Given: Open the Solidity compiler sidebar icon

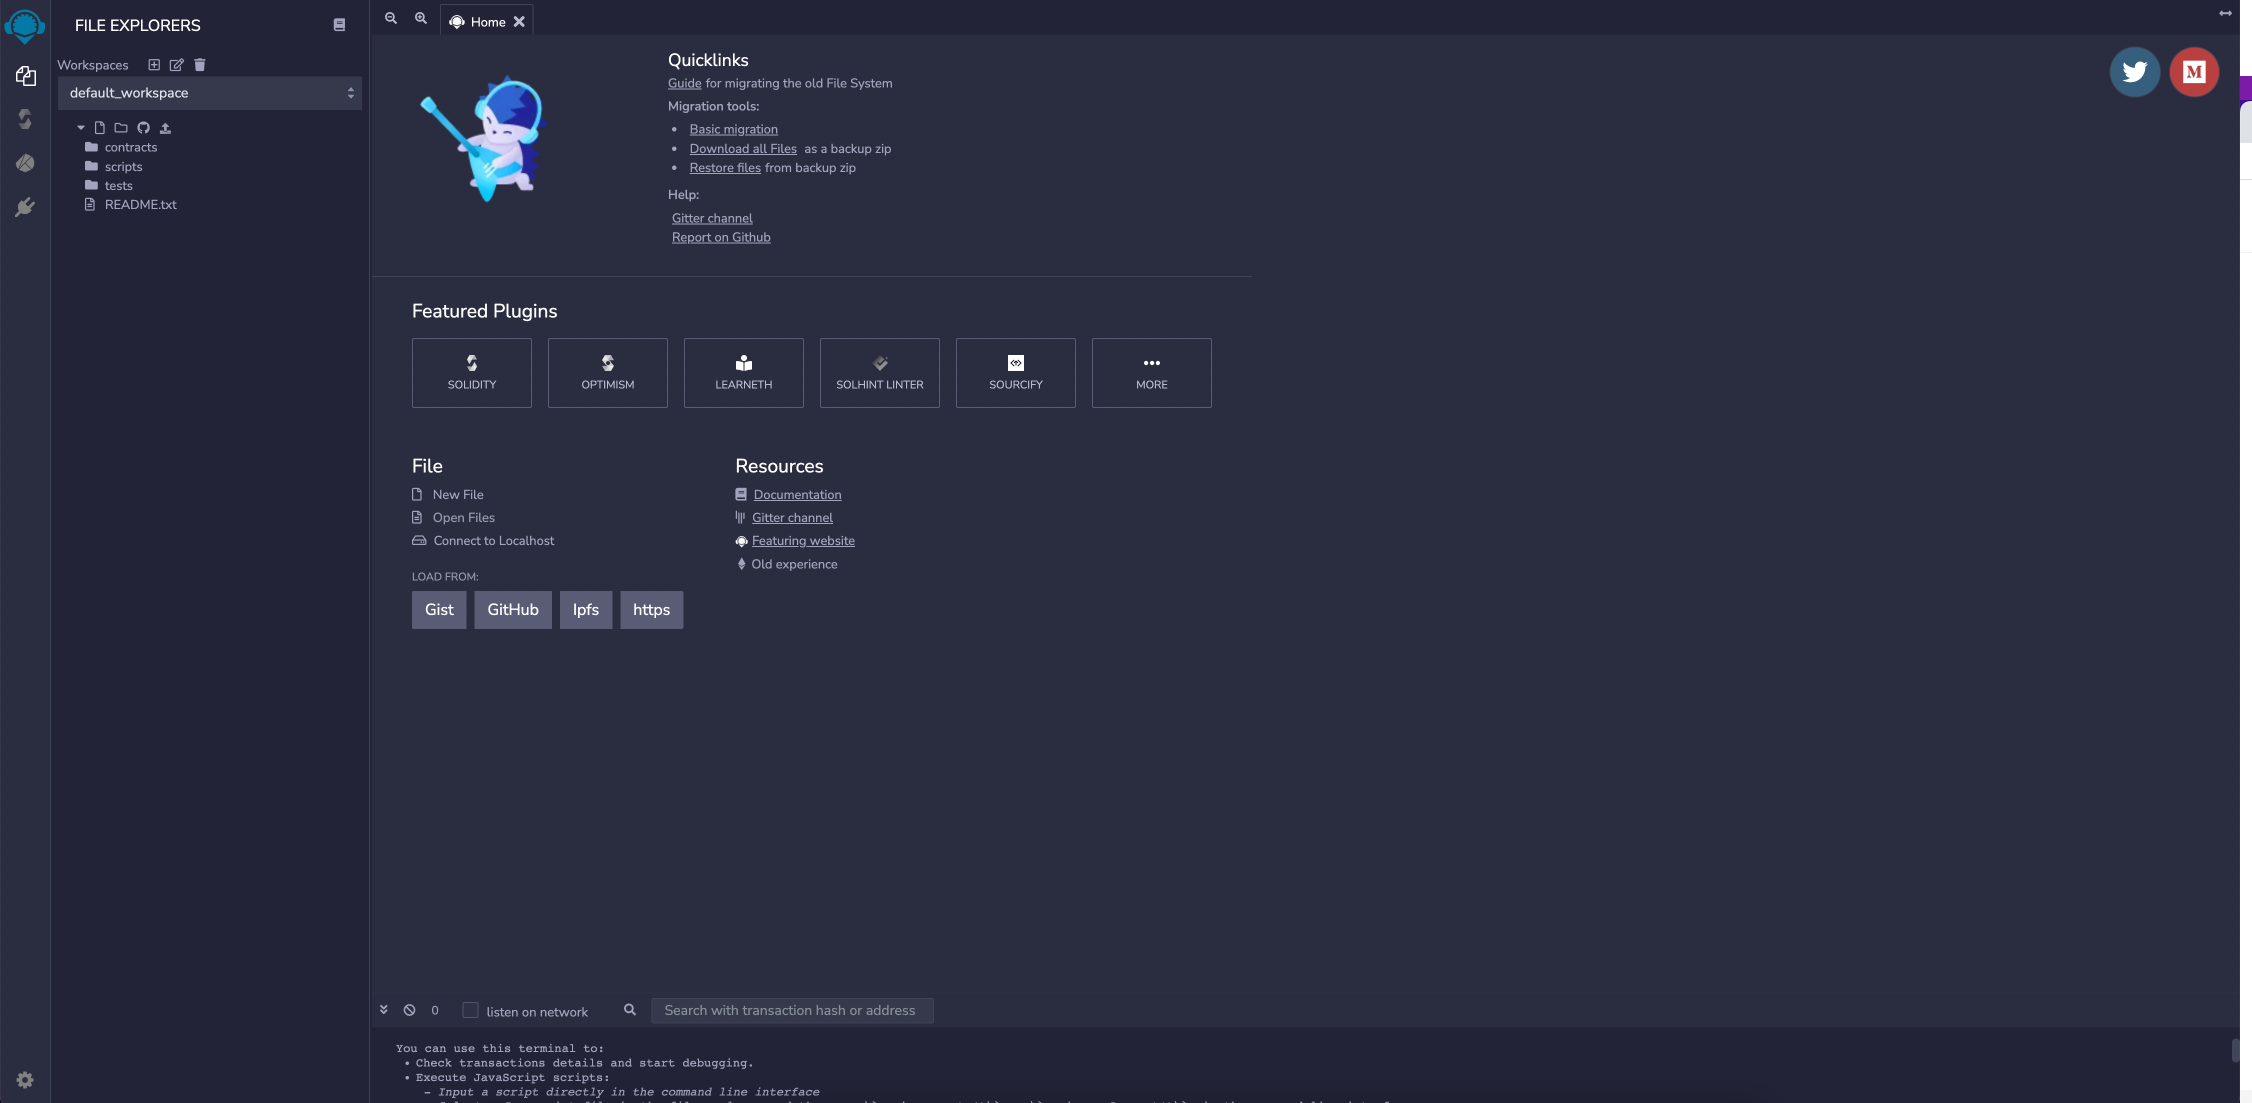Looking at the screenshot, I should 25,119.
